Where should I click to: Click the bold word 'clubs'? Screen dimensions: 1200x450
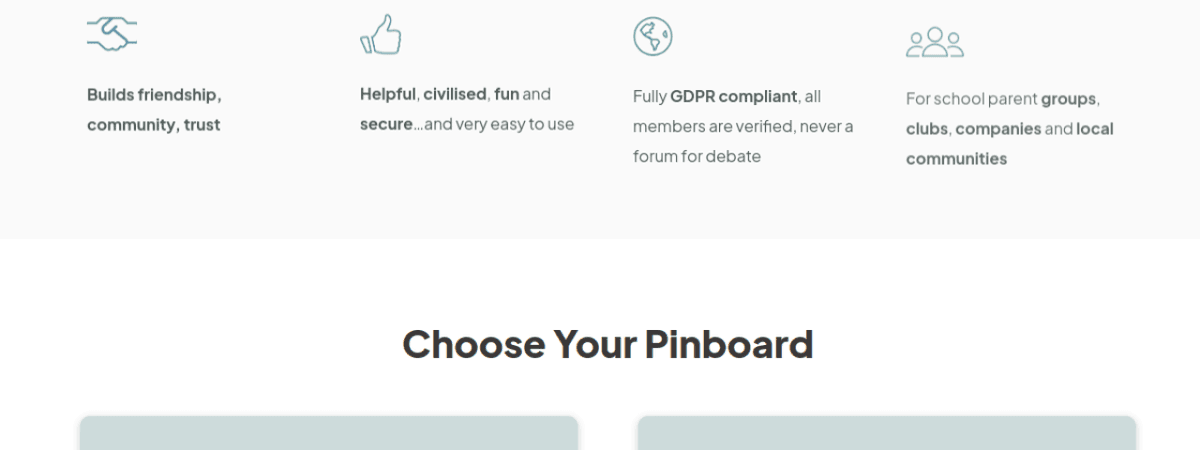[x=927, y=128]
